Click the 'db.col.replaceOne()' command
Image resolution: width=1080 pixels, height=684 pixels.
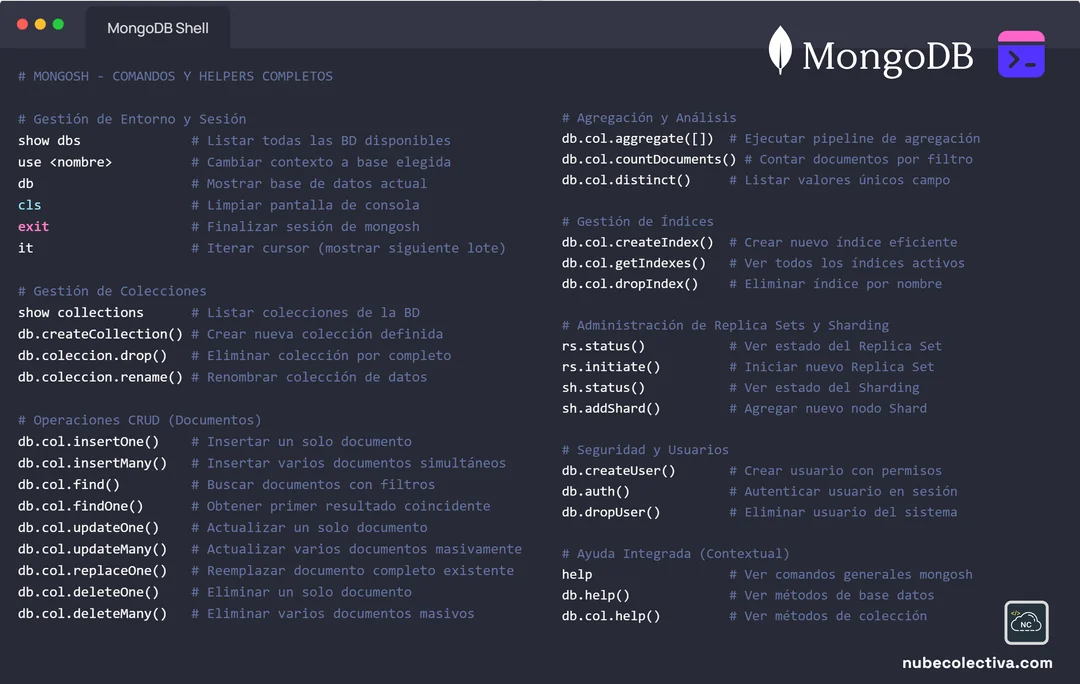pos(92,570)
